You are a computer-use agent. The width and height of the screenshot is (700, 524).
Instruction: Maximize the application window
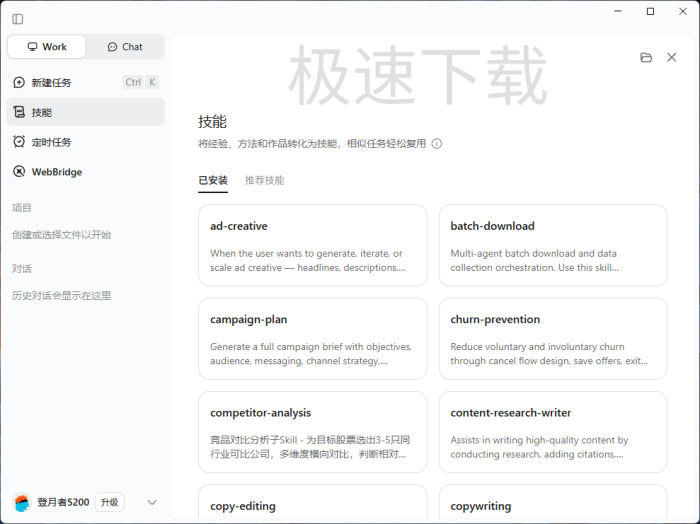pyautogui.click(x=650, y=11)
